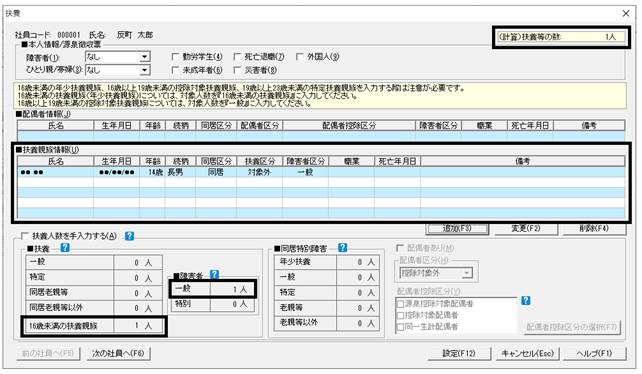Click 扶養区分 column header in dependents table
642x374 pixels.
click(259, 161)
